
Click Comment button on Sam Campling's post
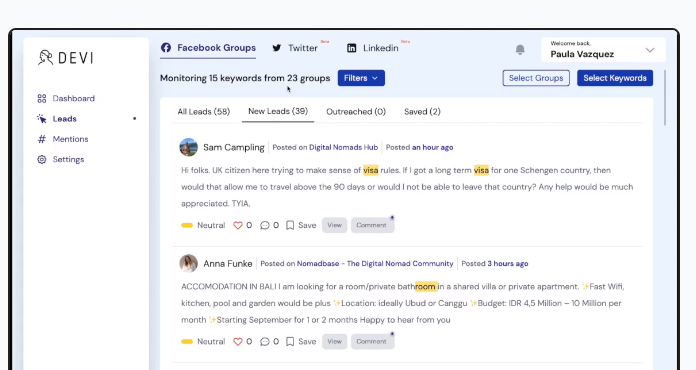coord(372,225)
